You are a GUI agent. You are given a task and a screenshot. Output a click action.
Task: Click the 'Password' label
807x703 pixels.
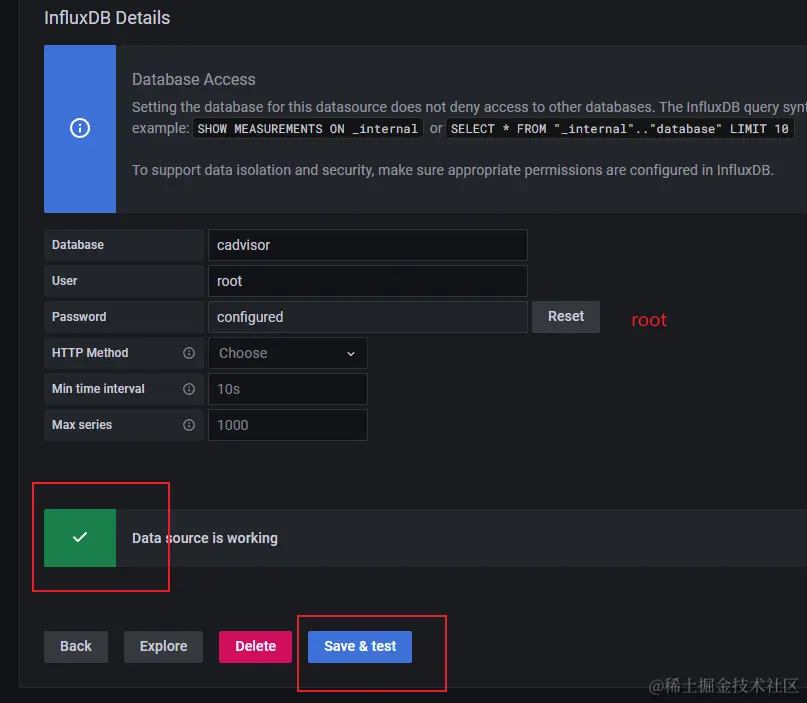coord(79,317)
